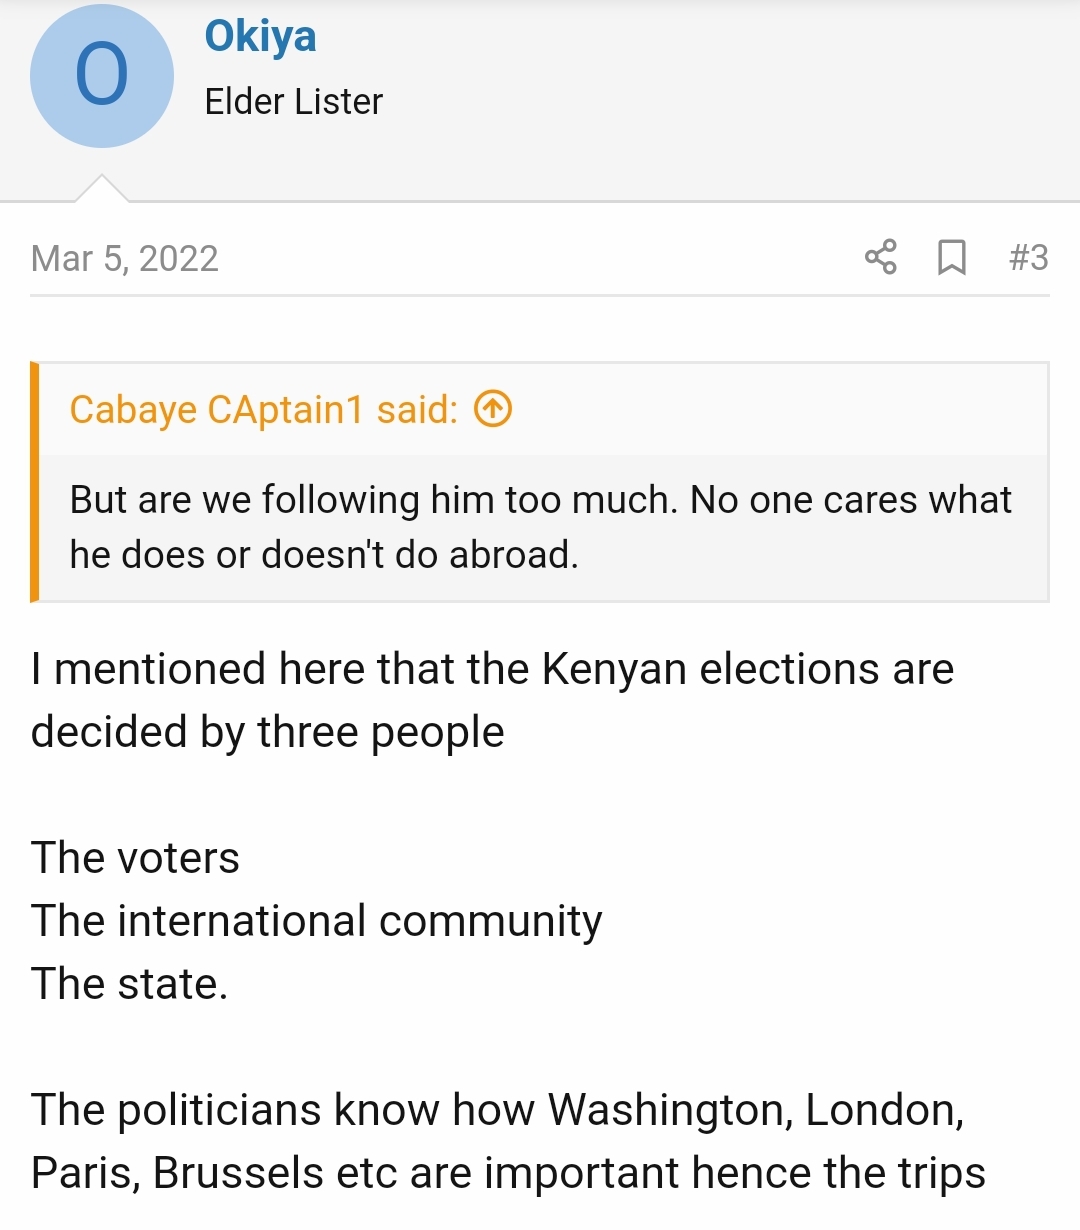This screenshot has height=1230, width=1080.
Task: Click the line mentioning Washington, London
Action: pos(497,1110)
